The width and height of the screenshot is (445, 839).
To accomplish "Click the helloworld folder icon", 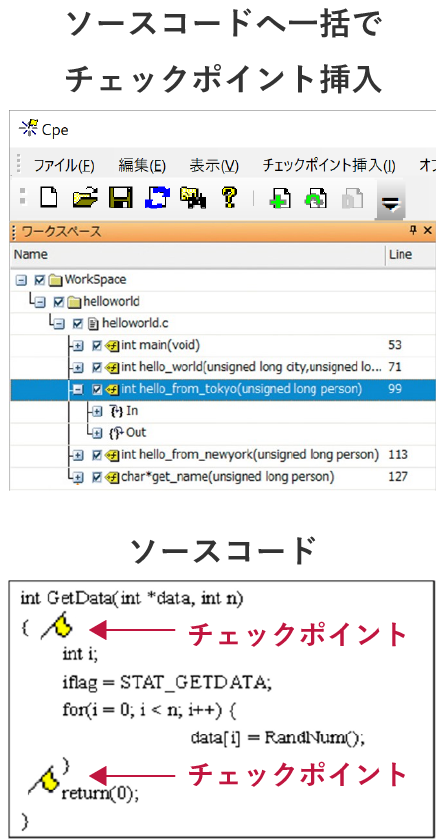I will click(x=75, y=302).
